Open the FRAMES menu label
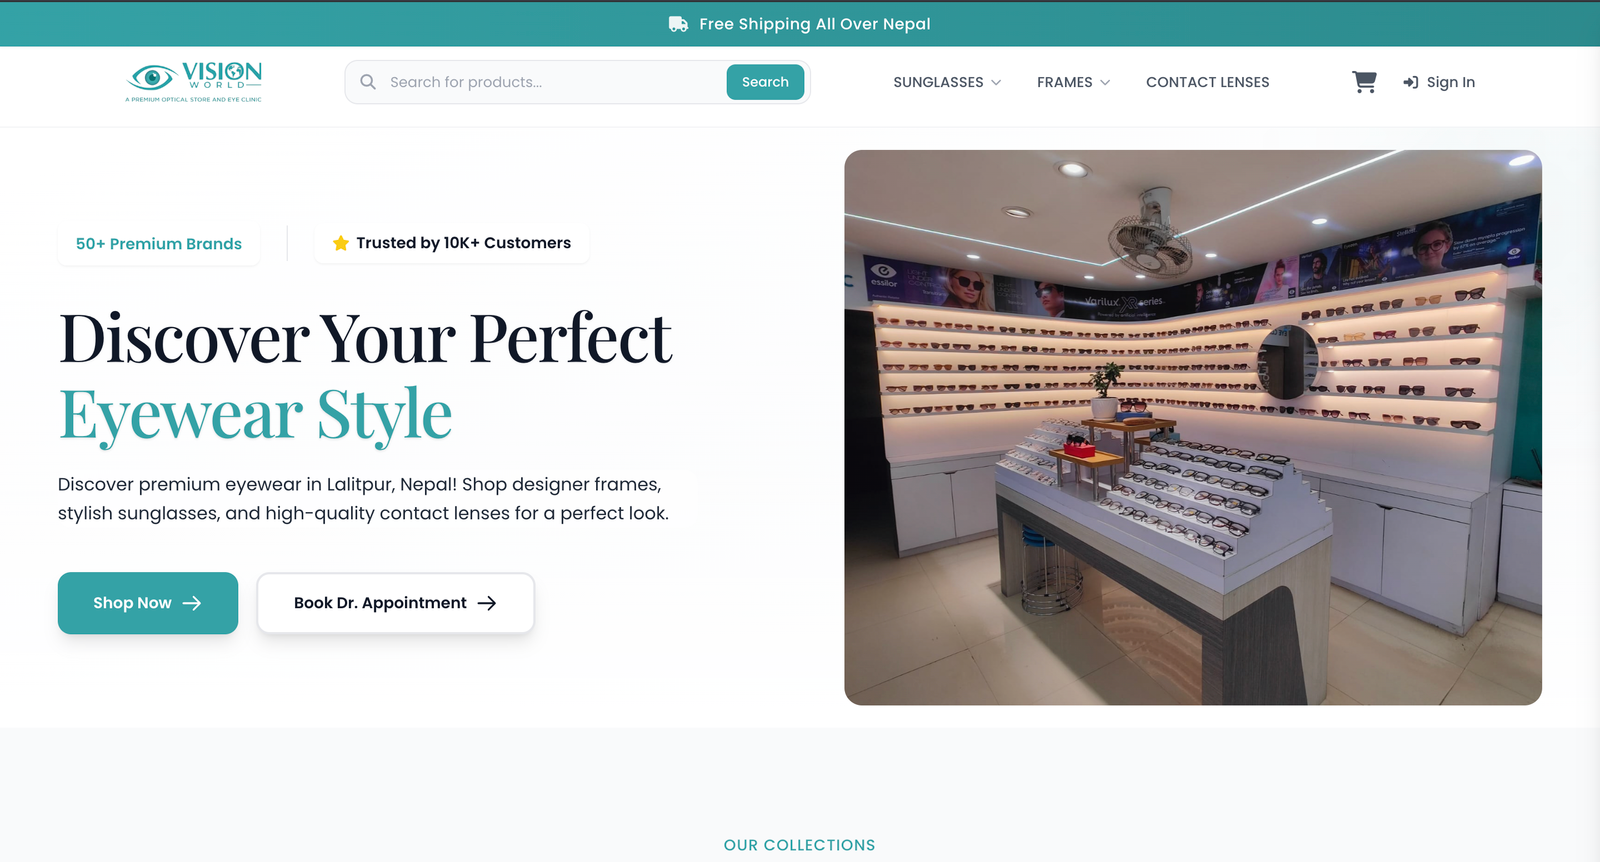Viewport: 1600px width, 862px height. pos(1064,82)
